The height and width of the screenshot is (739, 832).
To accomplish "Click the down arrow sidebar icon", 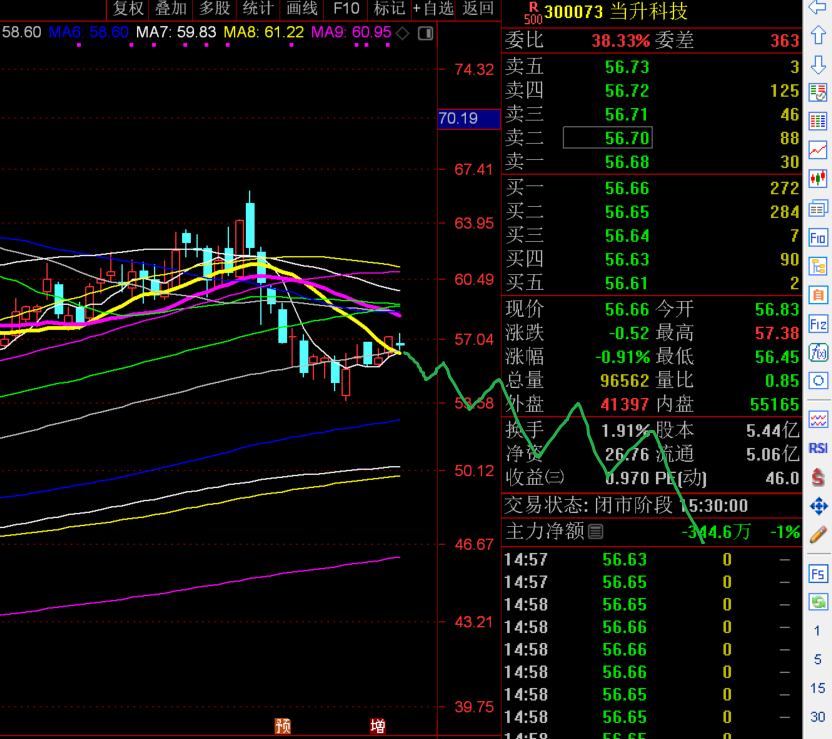I will (818, 65).
